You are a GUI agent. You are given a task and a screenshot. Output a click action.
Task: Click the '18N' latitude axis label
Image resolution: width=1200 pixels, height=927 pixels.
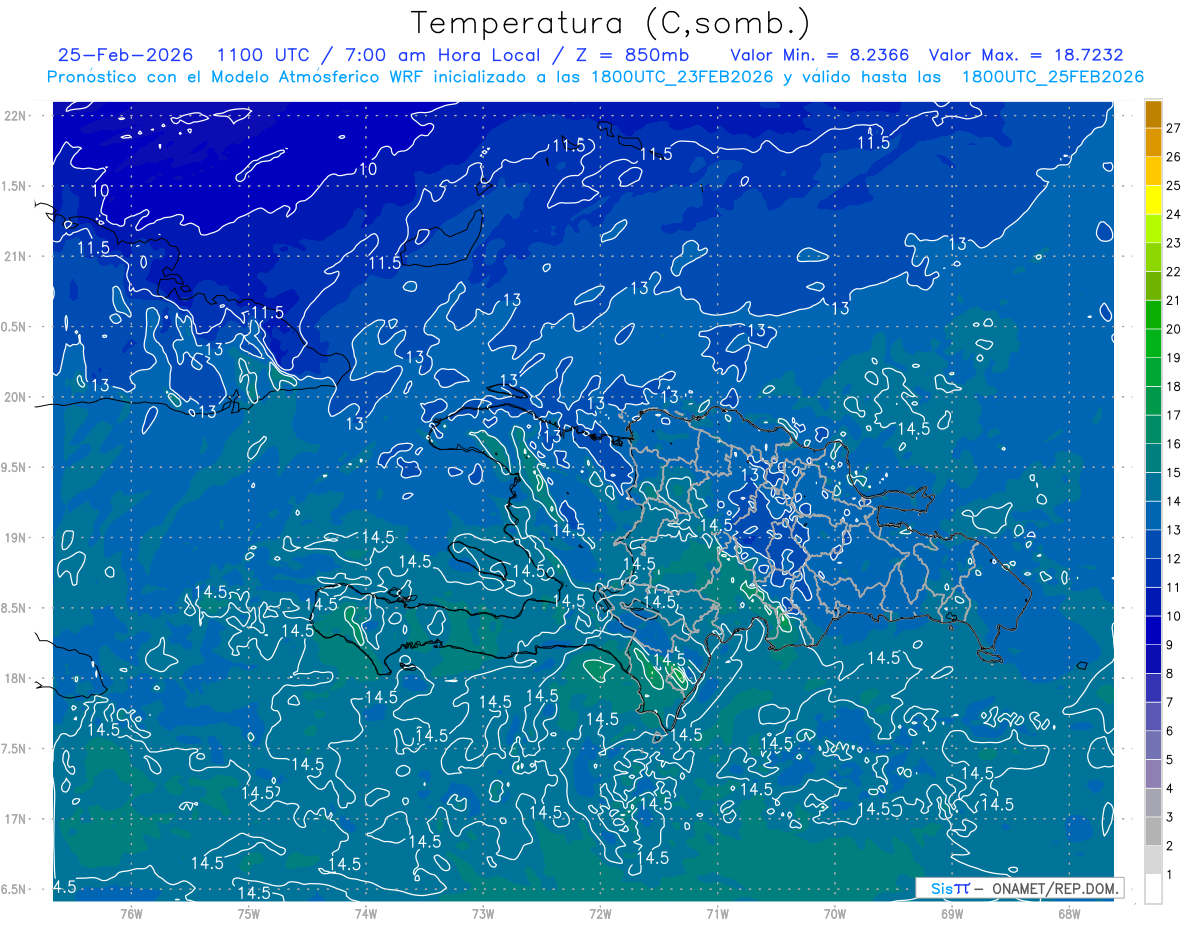coord(14,678)
